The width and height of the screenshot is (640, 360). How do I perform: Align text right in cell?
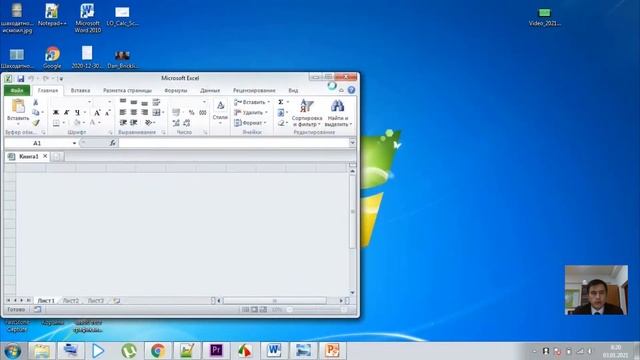[144, 112]
